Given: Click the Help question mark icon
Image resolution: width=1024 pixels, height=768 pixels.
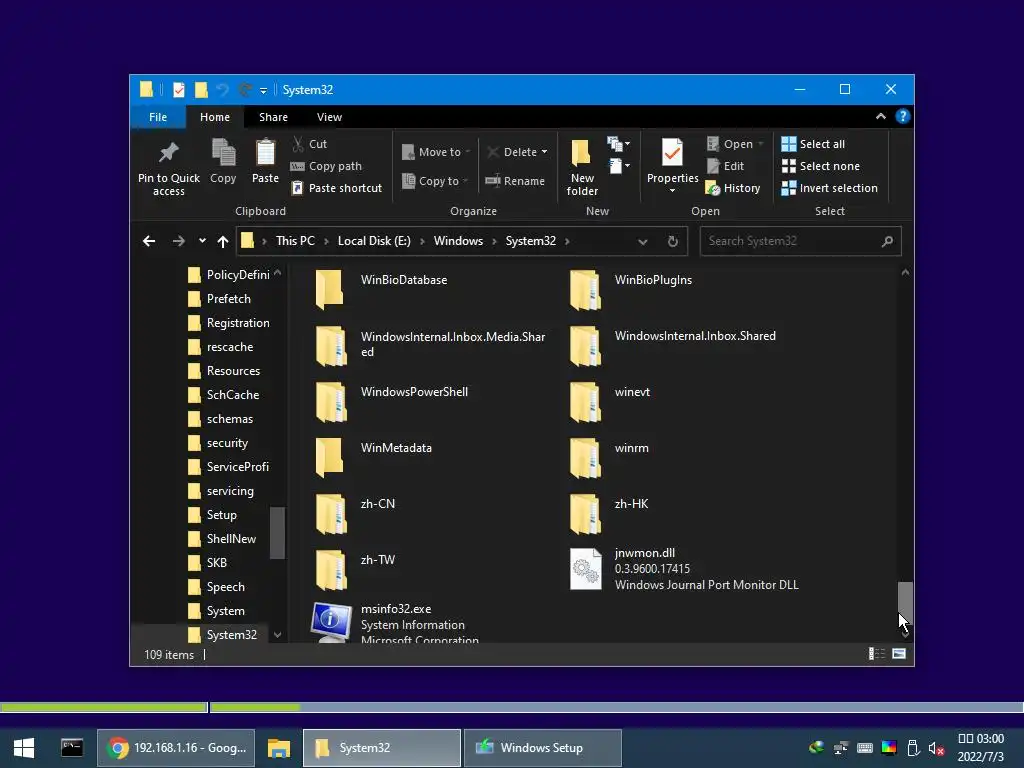Looking at the screenshot, I should [x=903, y=116].
